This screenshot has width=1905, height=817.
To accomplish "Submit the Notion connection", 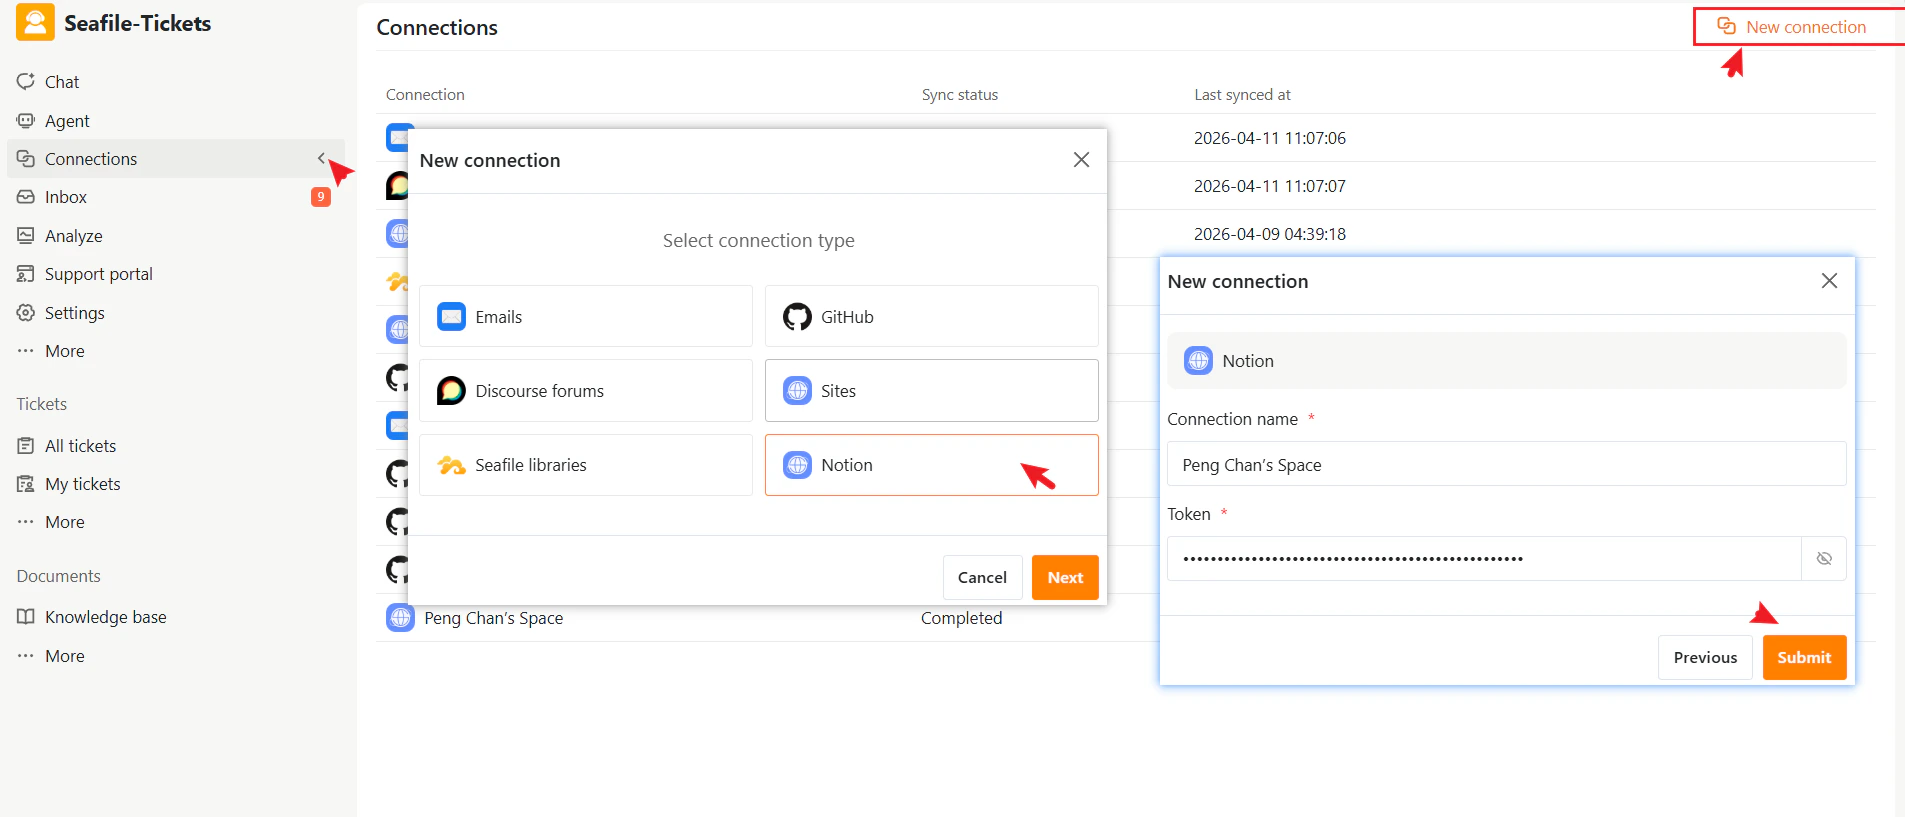I will [1804, 657].
